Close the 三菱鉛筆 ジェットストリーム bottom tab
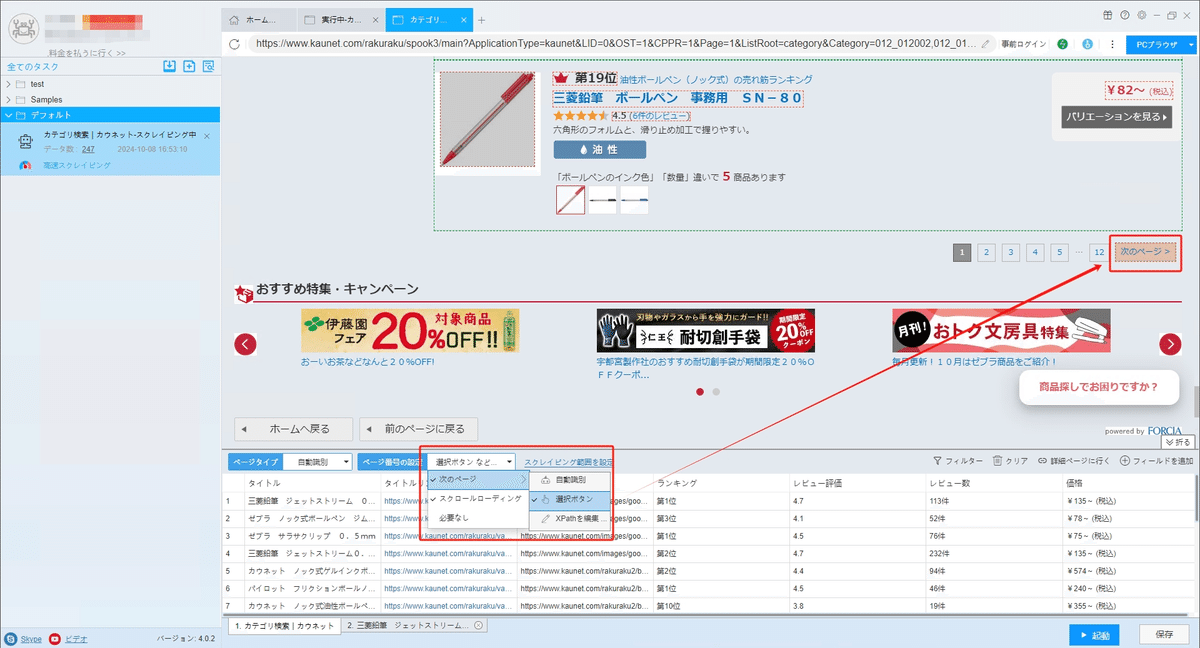The height and width of the screenshot is (648, 1200). (x=479, y=625)
